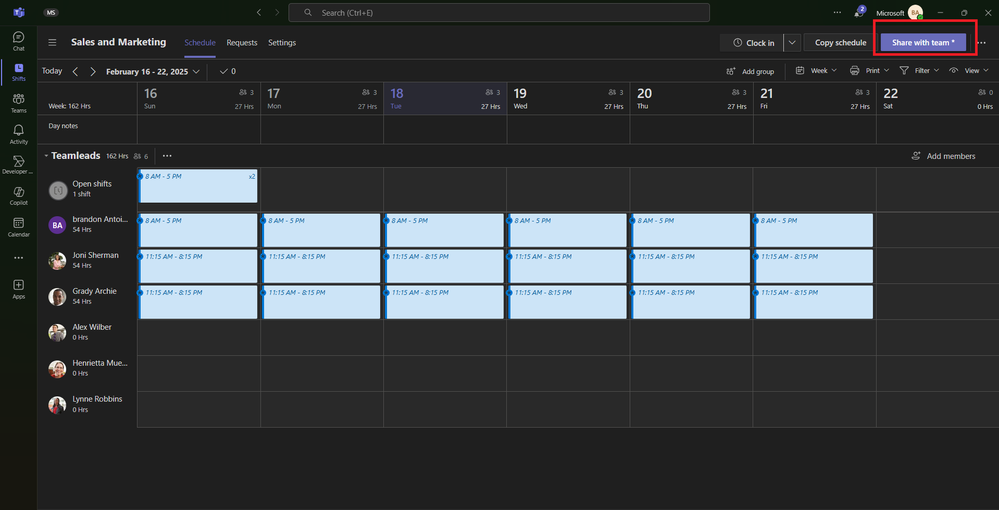Open title bar settings and more ellipsis
999x510 pixels.
coord(837,12)
